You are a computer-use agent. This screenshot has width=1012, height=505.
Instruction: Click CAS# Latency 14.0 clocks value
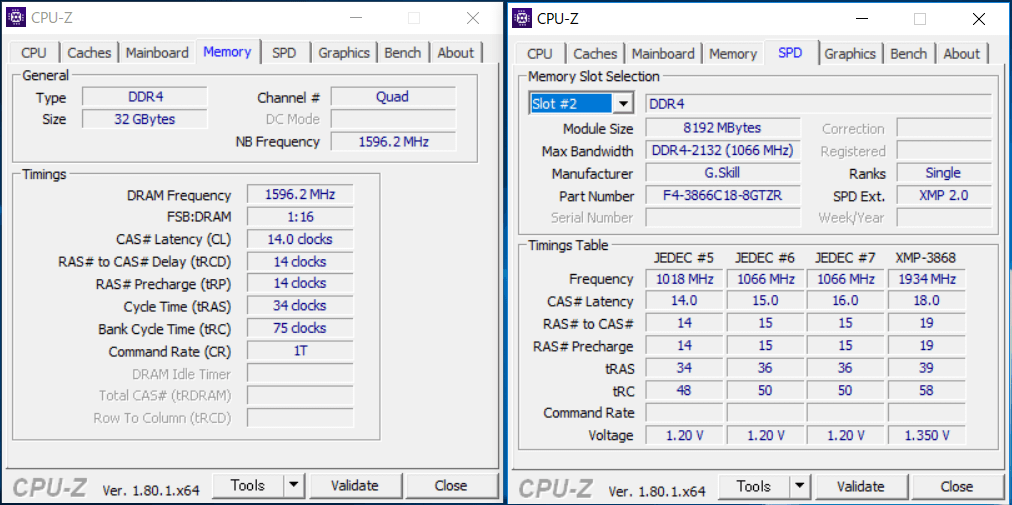[300, 239]
